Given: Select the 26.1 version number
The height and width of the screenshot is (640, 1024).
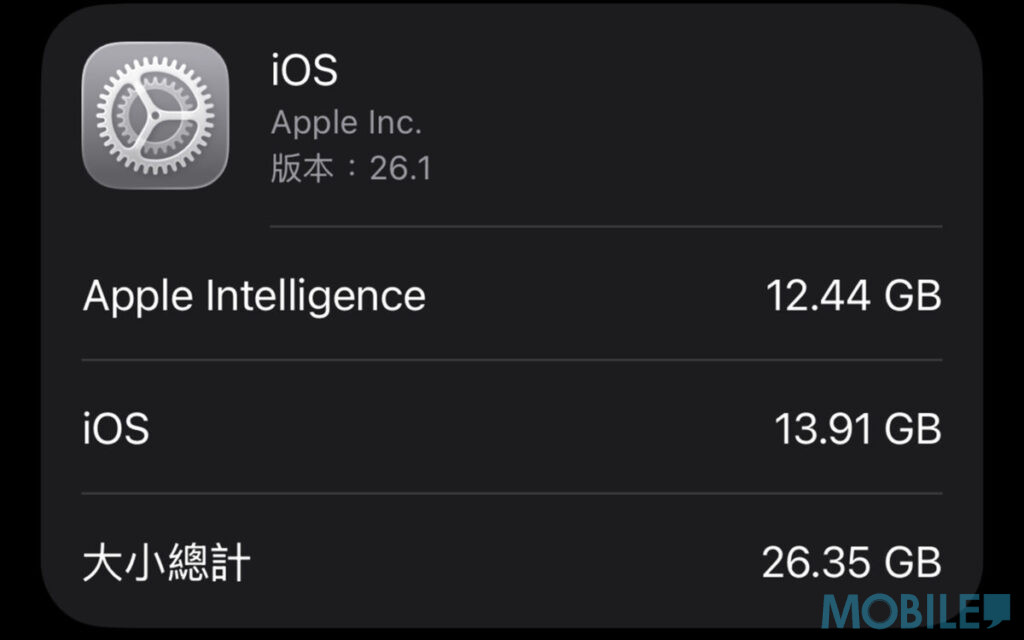Looking at the screenshot, I should coord(400,168).
